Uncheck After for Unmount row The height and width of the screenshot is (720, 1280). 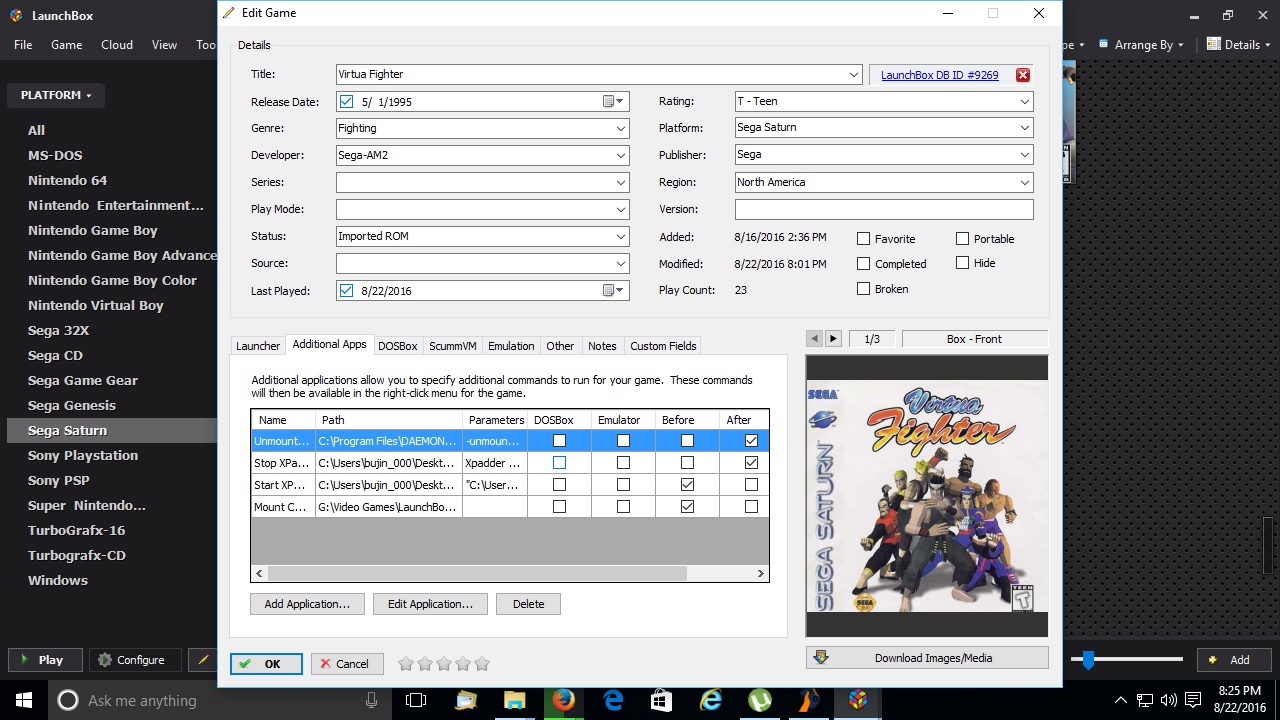coord(751,441)
